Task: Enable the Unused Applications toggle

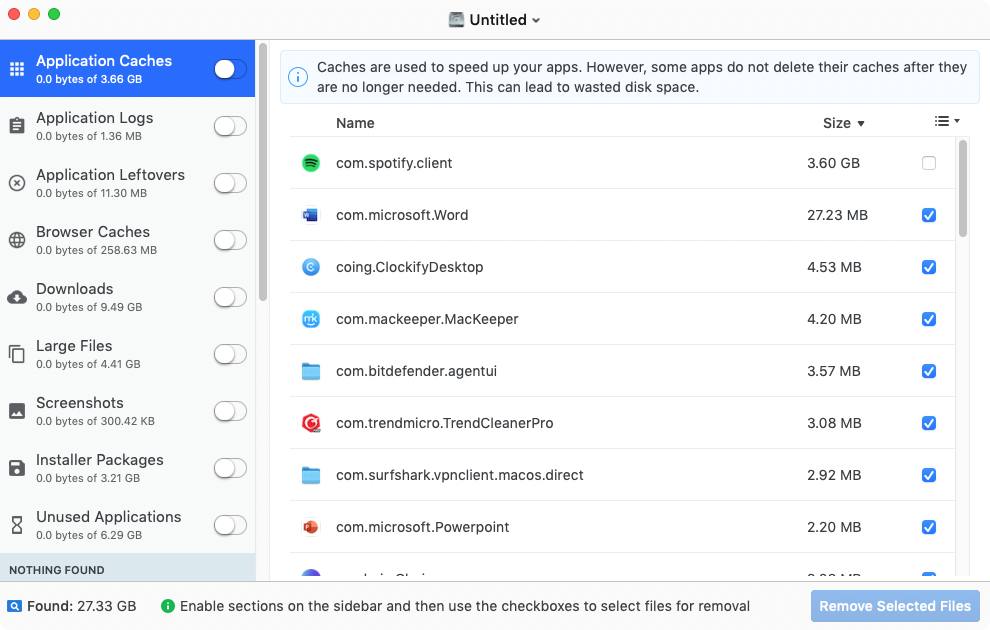Action: tap(230, 525)
